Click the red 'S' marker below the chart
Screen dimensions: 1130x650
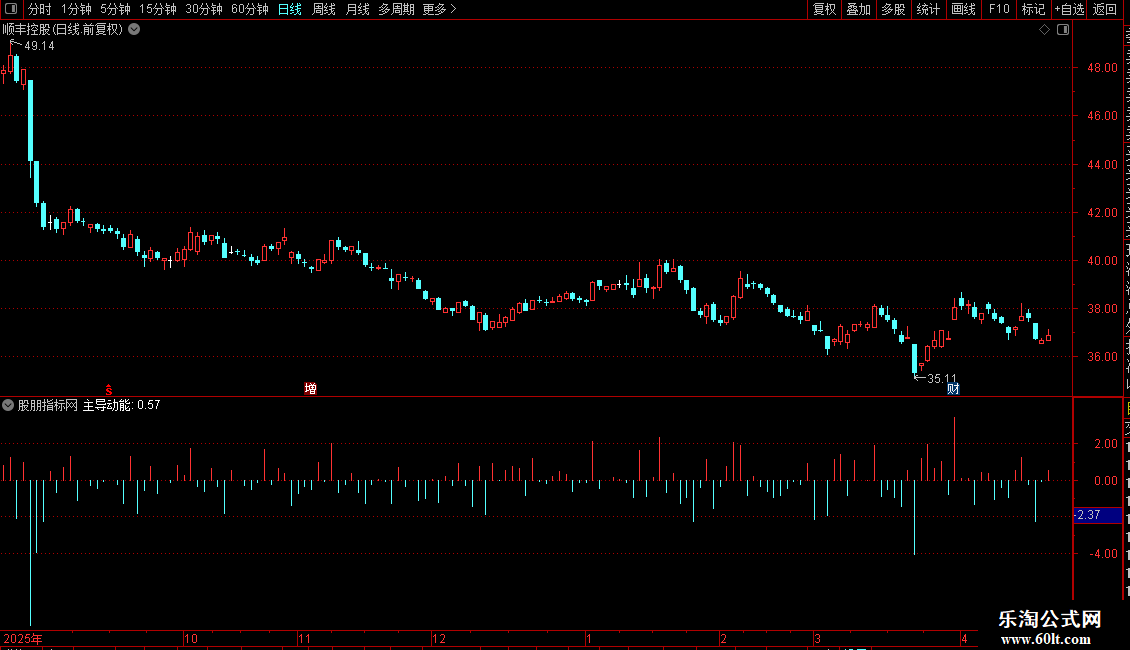[x=109, y=389]
